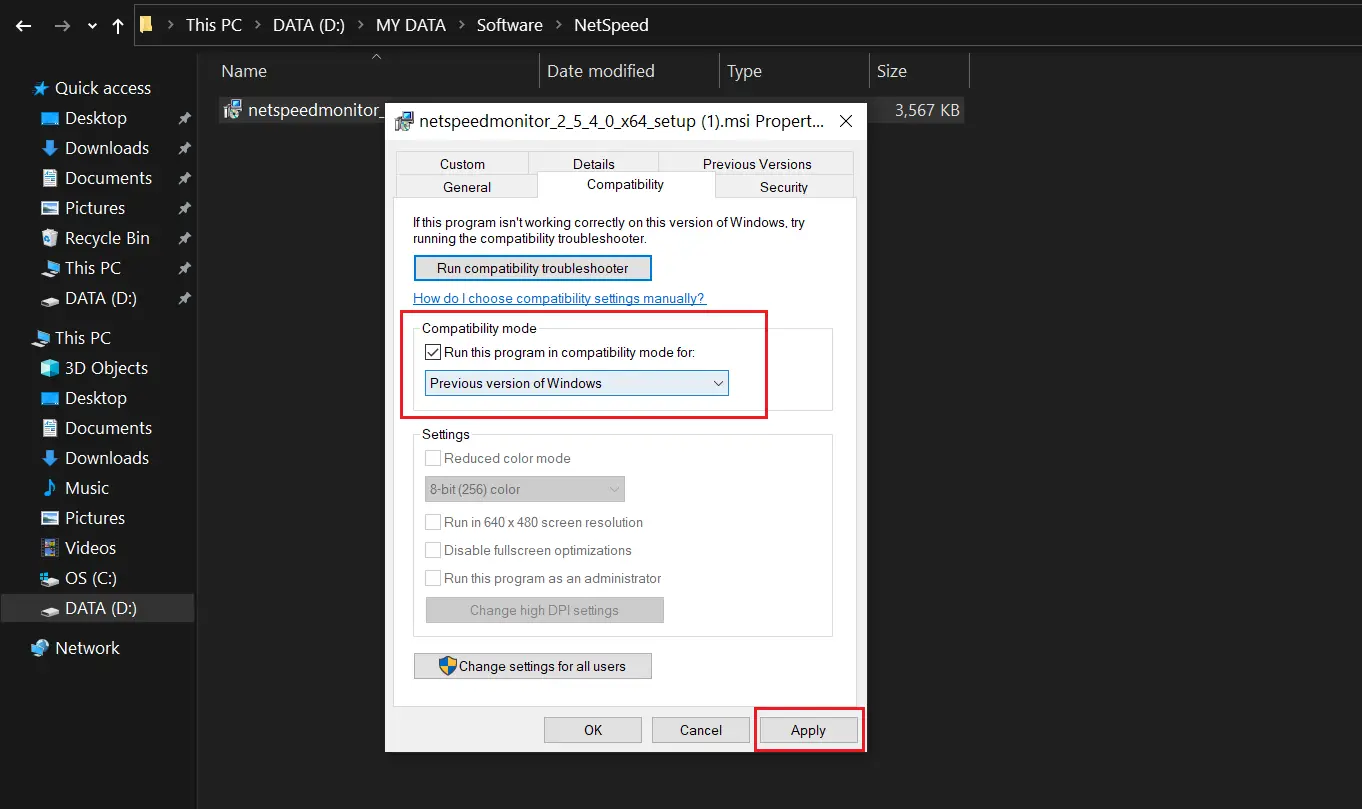Click the pinned This PC entry under Quick access
The height and width of the screenshot is (809, 1362).
pos(93,268)
